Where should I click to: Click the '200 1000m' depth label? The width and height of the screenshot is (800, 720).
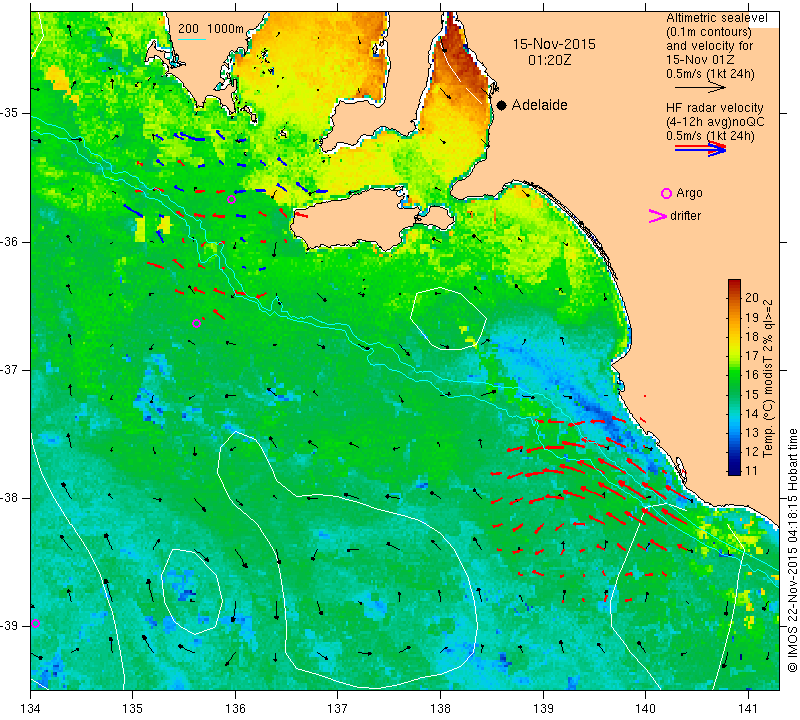coord(211,29)
